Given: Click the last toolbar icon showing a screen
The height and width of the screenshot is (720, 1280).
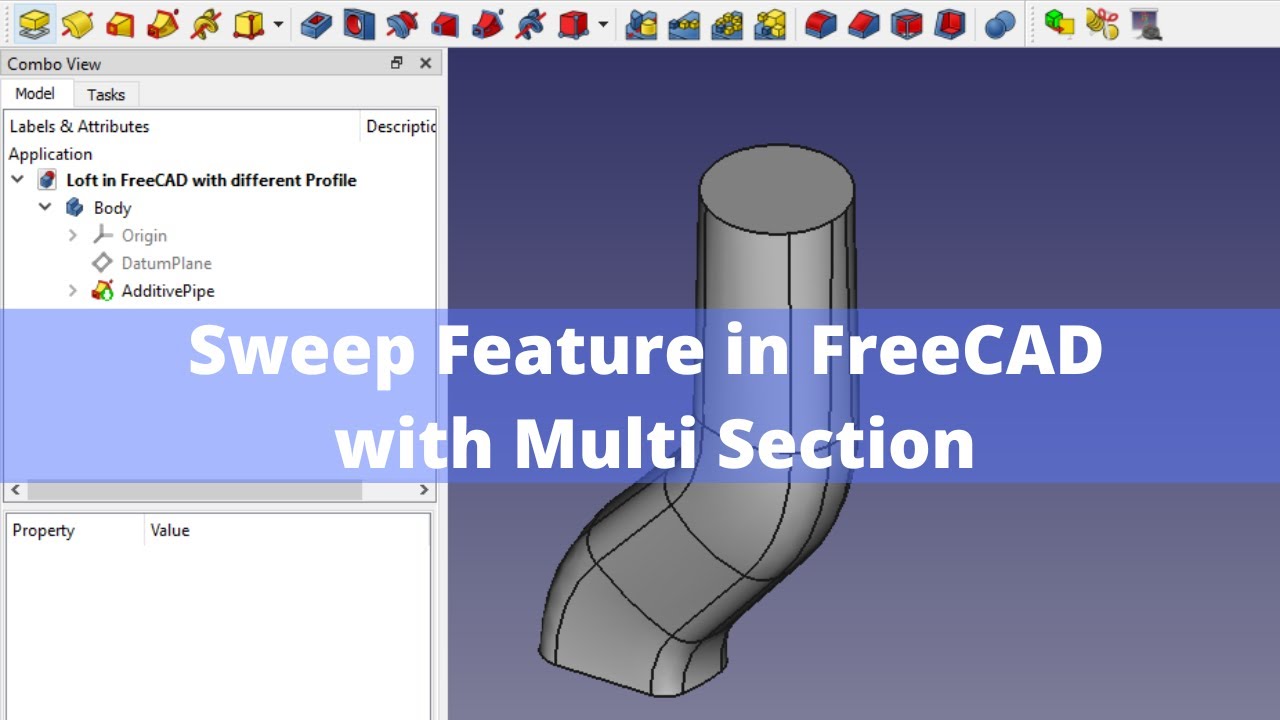Looking at the screenshot, I should 1145,23.
